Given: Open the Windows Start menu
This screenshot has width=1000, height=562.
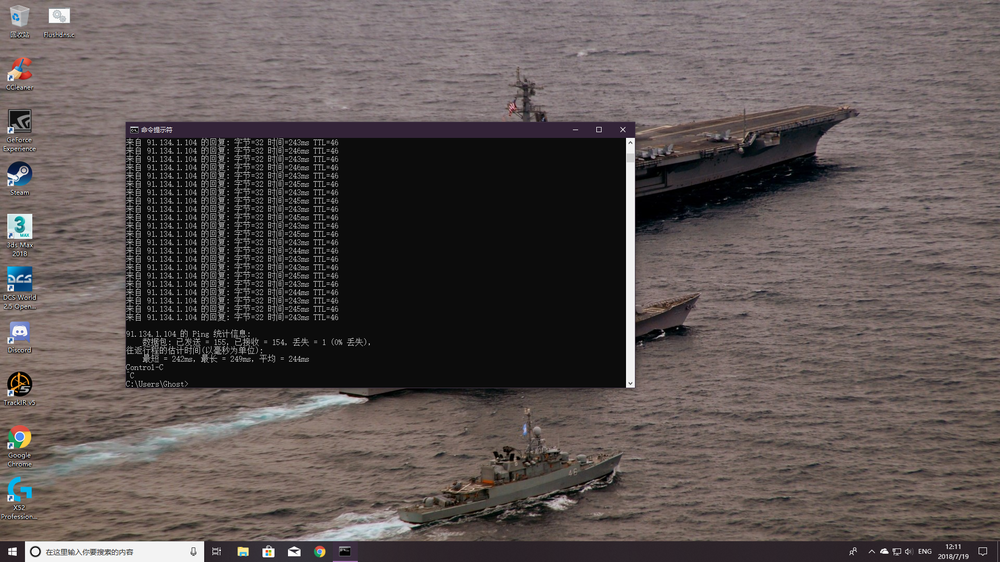Looking at the screenshot, I should click(12, 551).
